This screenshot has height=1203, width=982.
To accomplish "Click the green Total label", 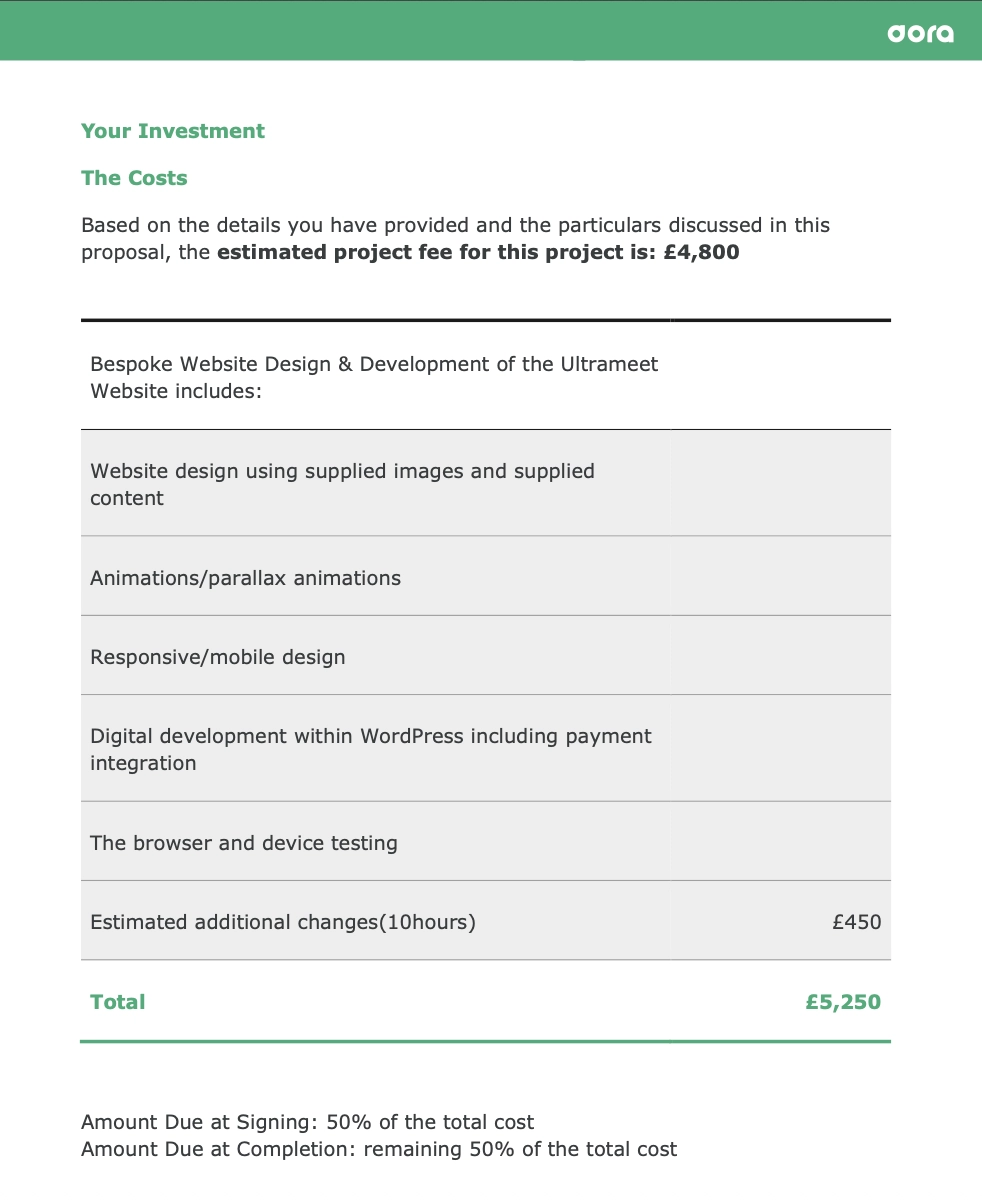I will (x=118, y=1002).
